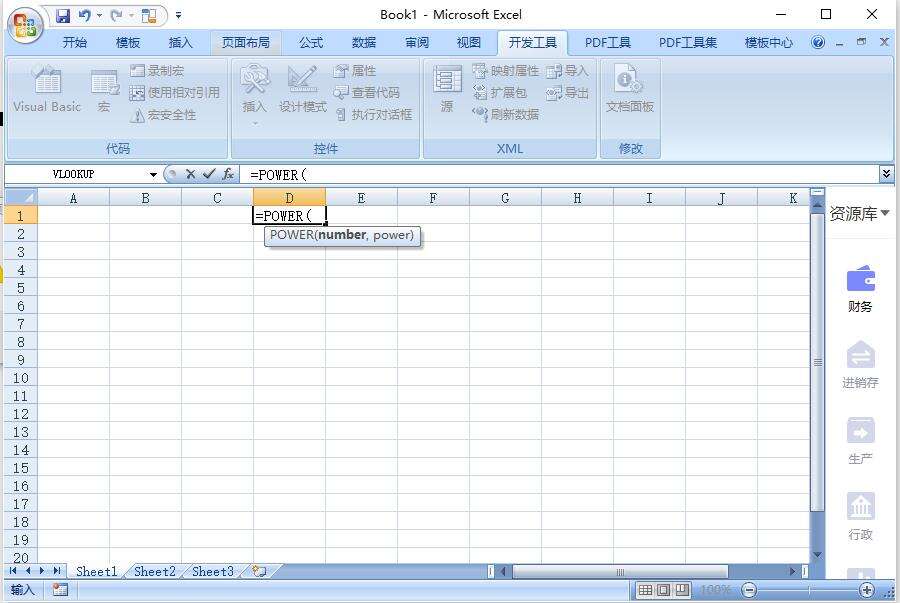Switch to Normal view in status bar
The height and width of the screenshot is (603, 900).
(x=645, y=590)
